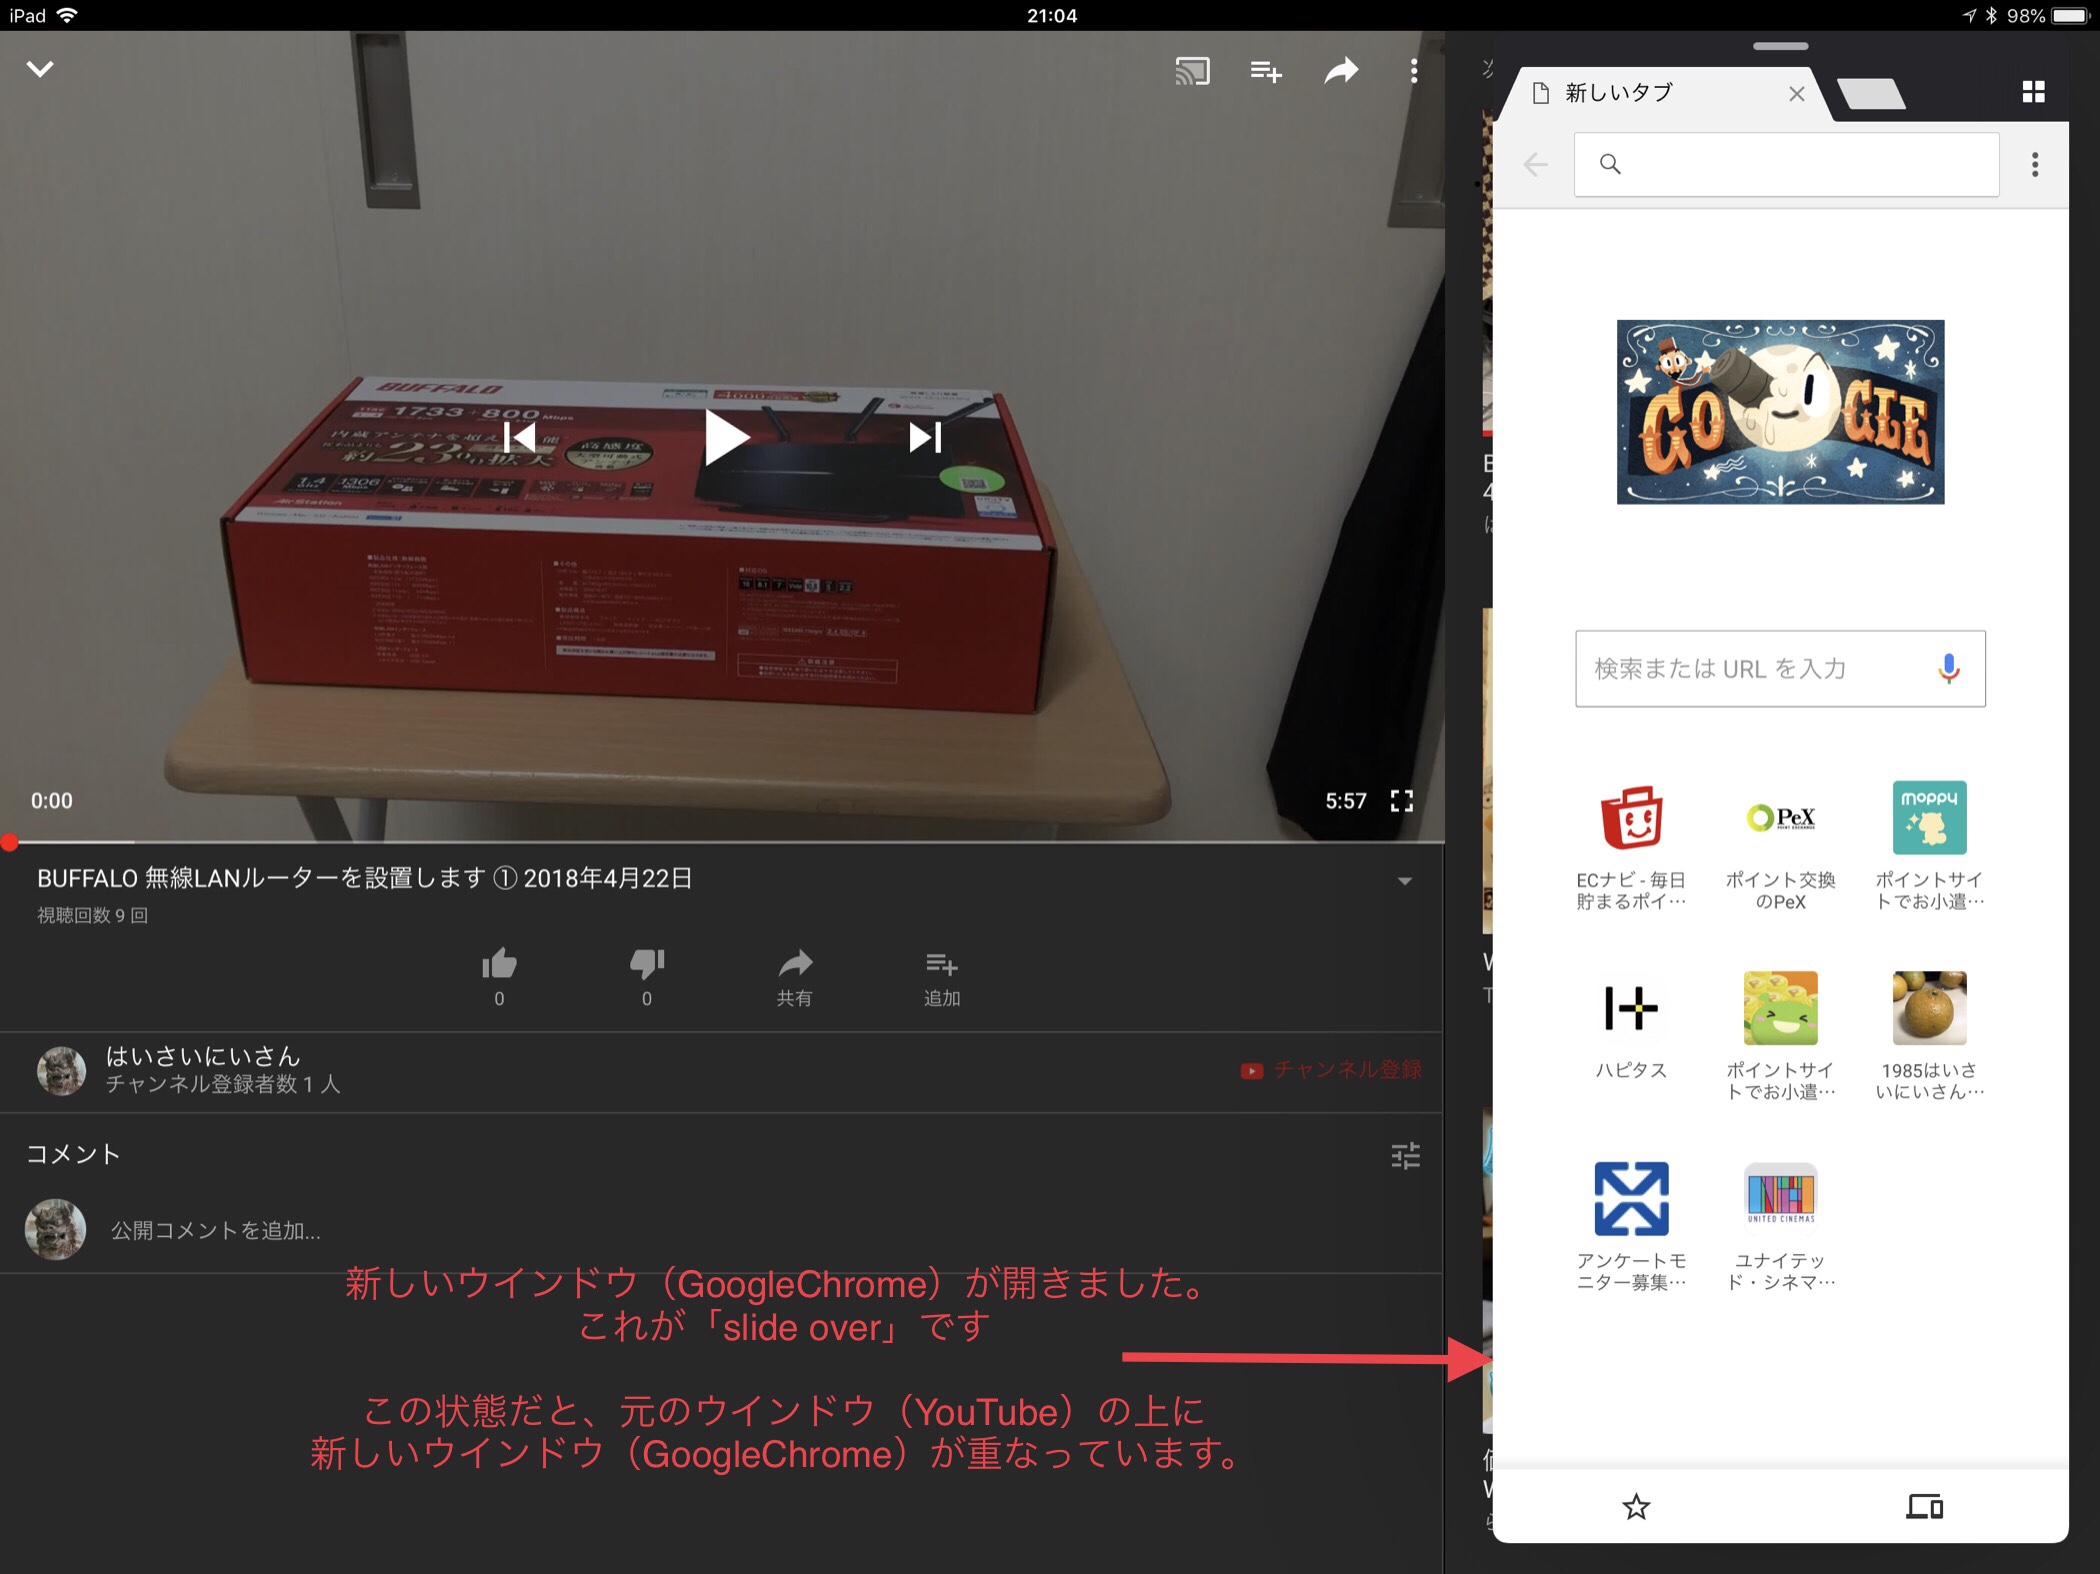2100x1574 pixels.
Task: Minimize the YouTube player with down chevron
Action: click(40, 69)
